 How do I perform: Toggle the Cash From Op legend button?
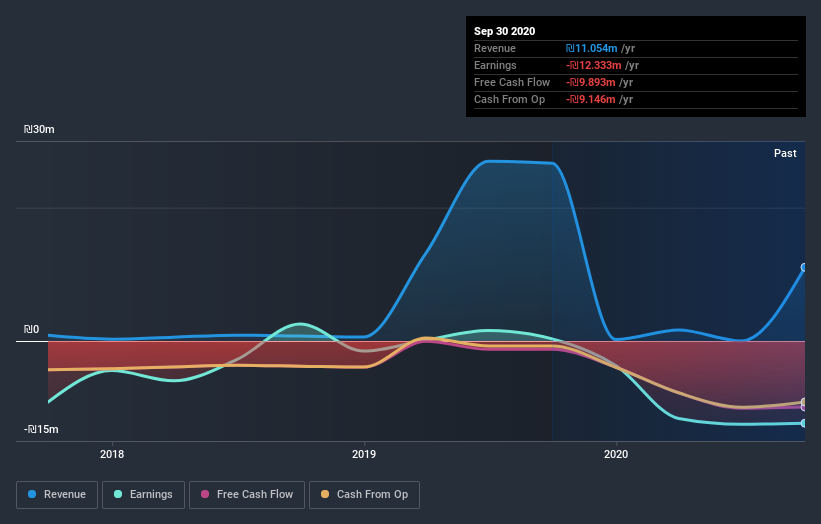[364, 495]
